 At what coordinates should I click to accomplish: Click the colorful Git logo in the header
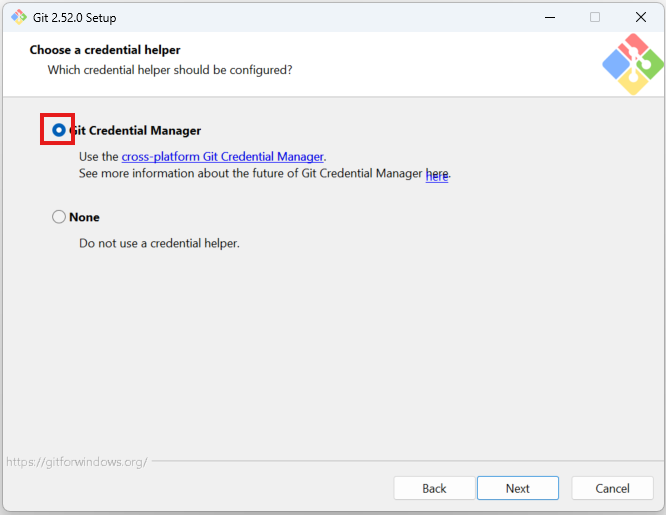[x=632, y=64]
